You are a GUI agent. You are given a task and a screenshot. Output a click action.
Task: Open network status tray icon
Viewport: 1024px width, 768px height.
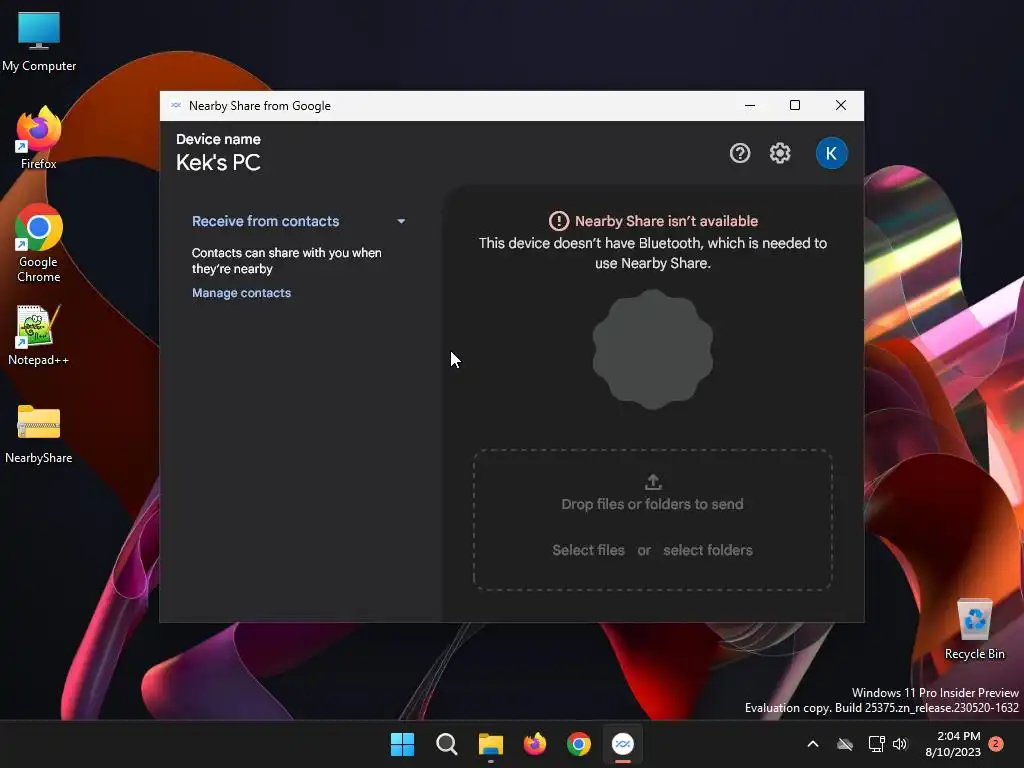(x=876, y=744)
